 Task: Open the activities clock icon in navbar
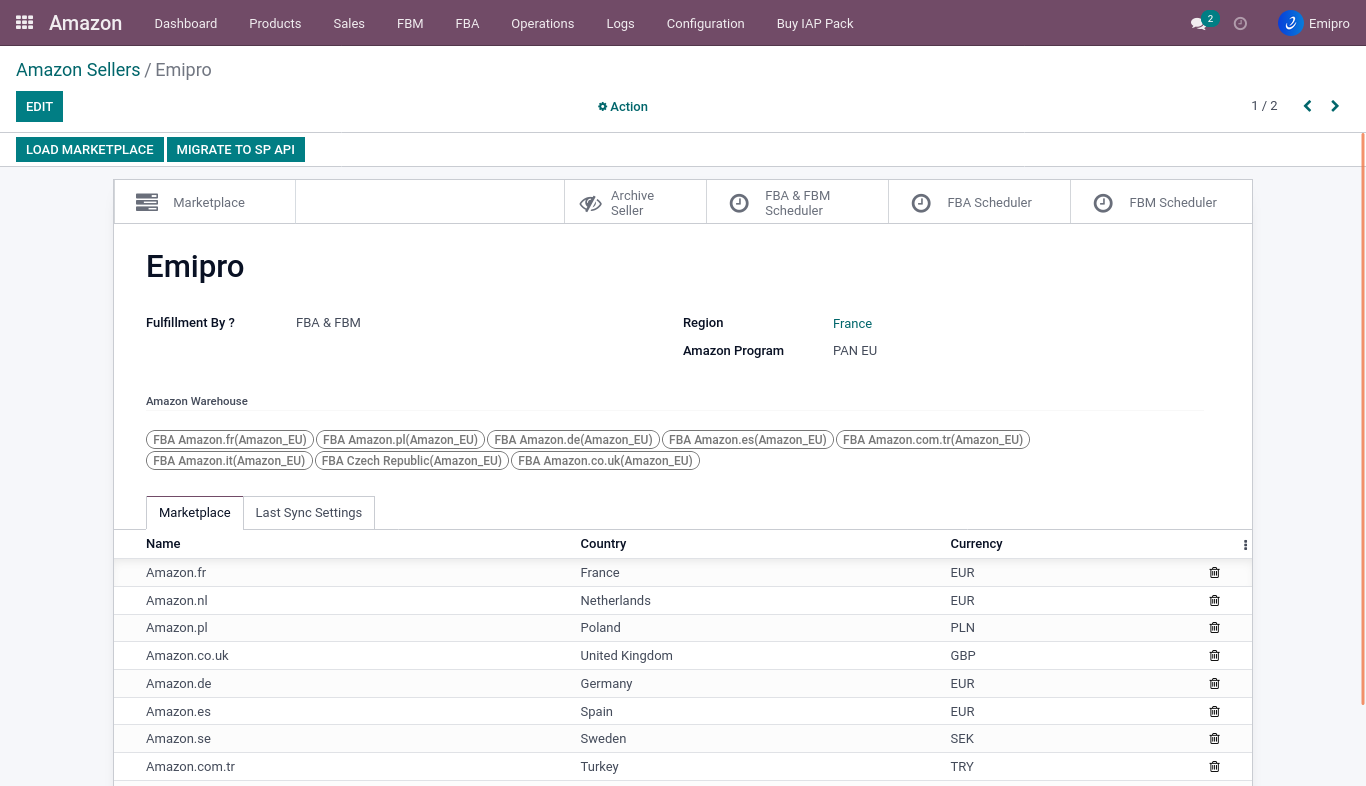point(1240,23)
